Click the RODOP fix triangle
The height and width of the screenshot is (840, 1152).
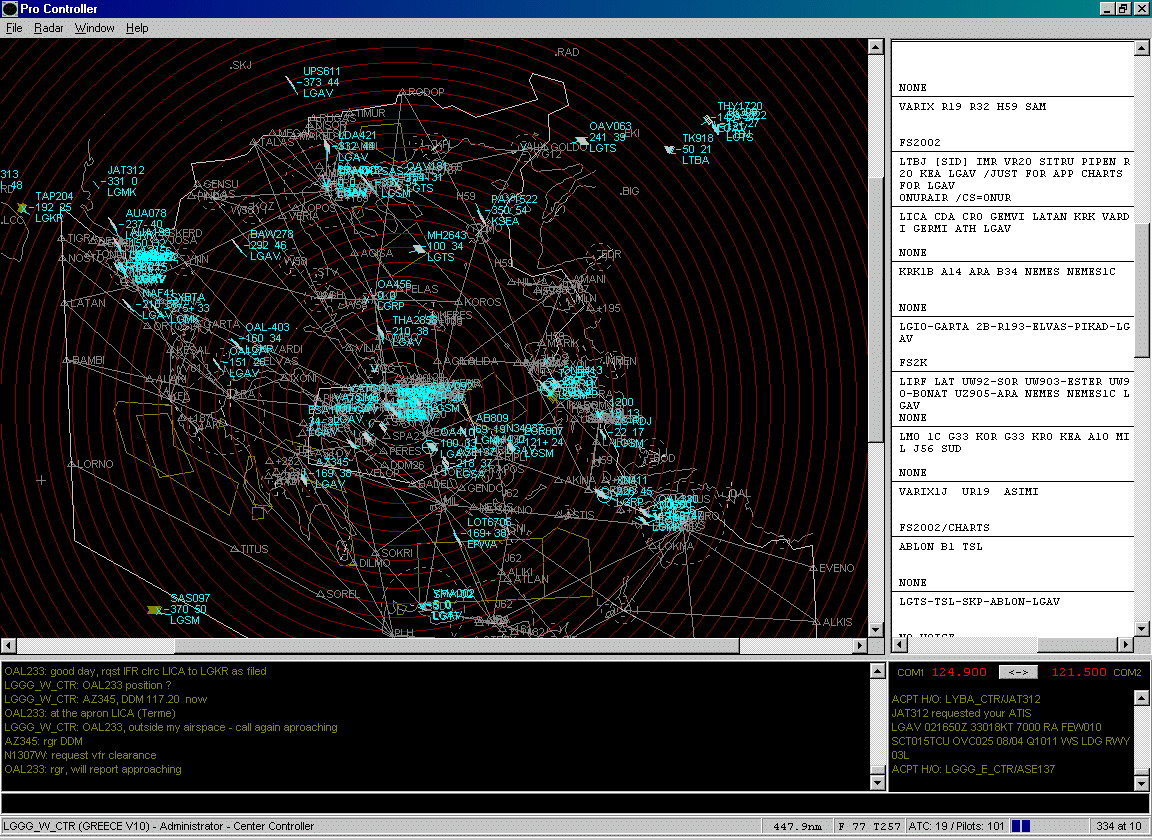[403, 93]
